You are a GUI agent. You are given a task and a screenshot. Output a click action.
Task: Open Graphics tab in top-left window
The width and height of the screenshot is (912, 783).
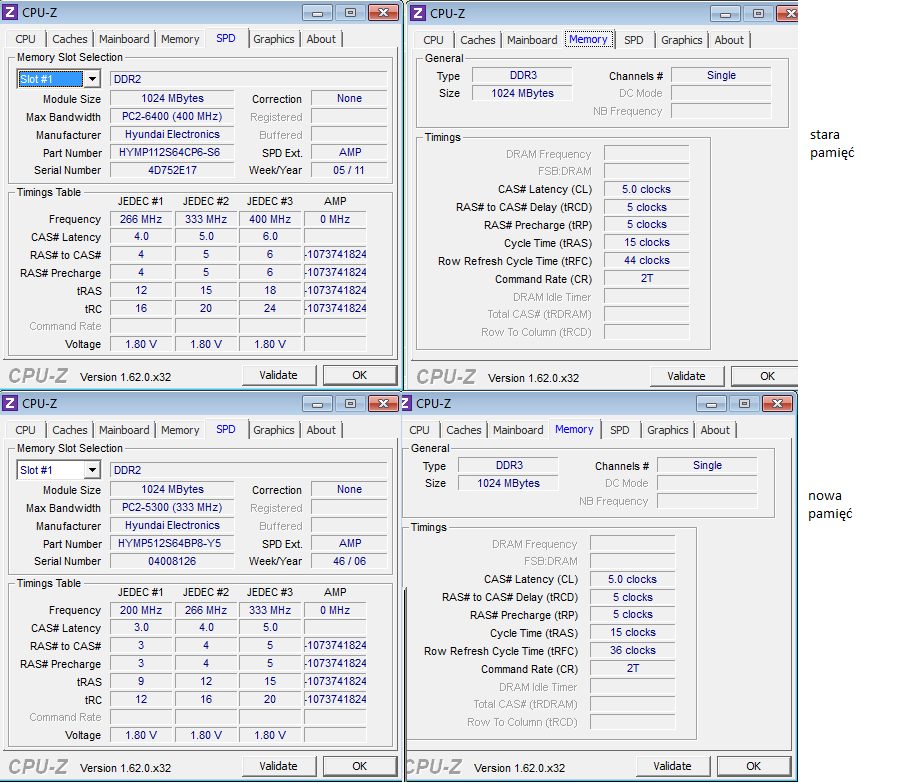273,39
